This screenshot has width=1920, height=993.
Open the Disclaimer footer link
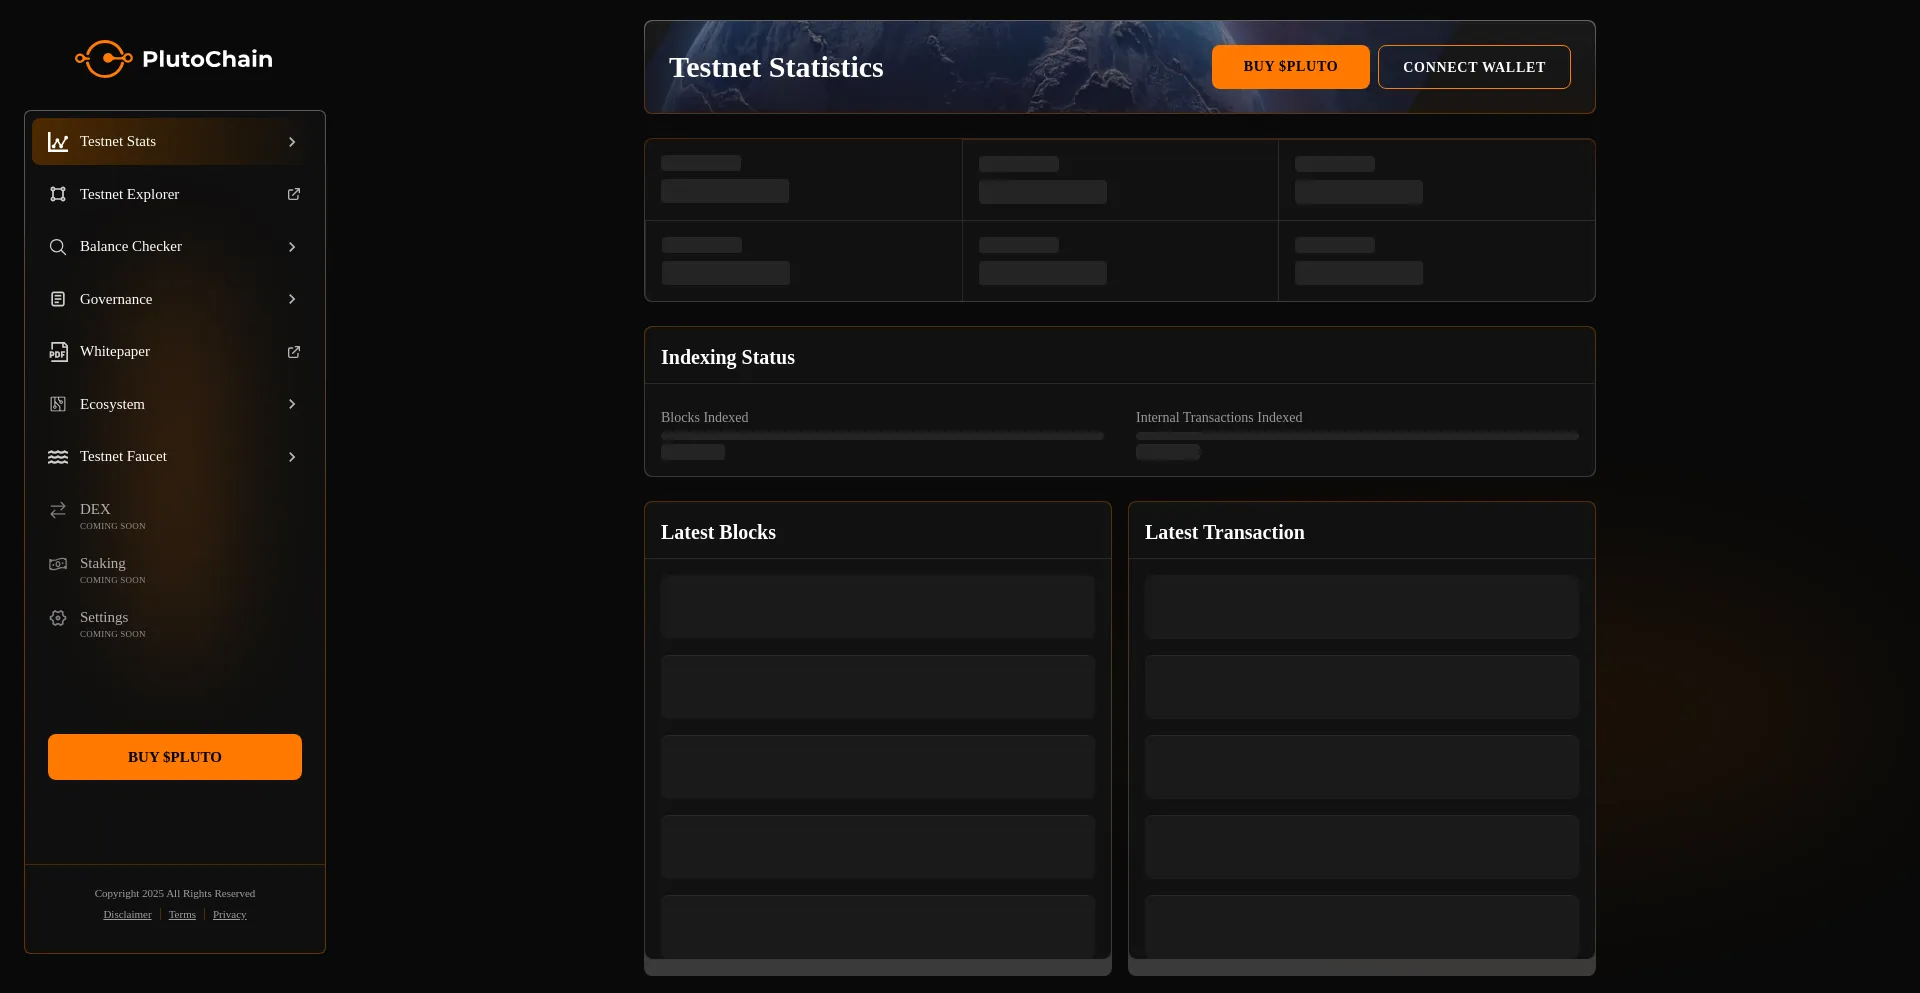point(128,915)
